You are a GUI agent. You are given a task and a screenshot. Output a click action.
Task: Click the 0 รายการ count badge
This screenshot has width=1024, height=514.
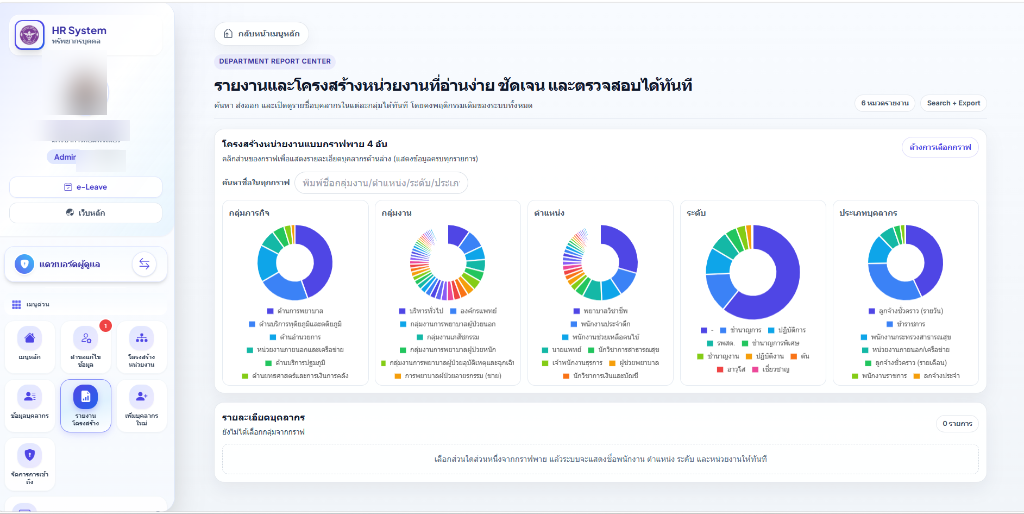point(957,424)
